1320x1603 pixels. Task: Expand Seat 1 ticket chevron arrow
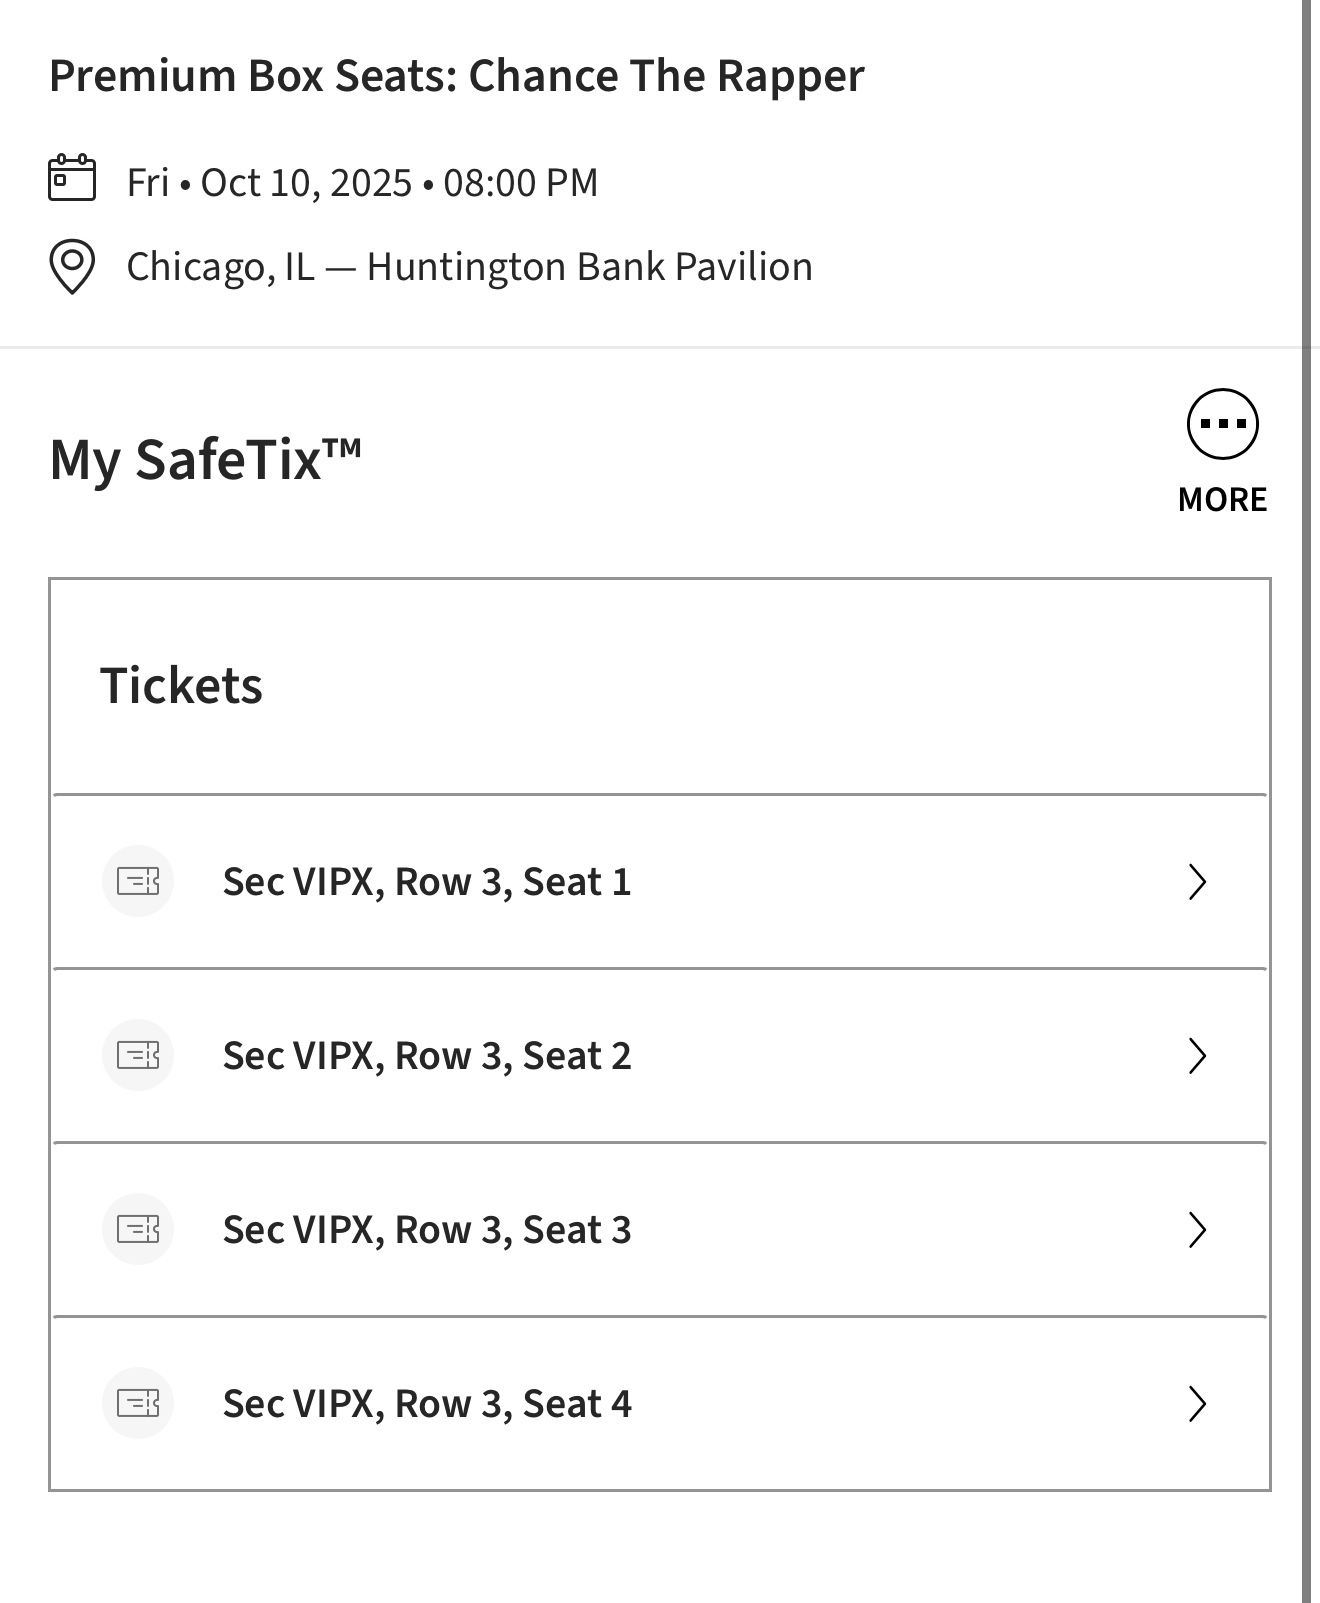(x=1197, y=882)
